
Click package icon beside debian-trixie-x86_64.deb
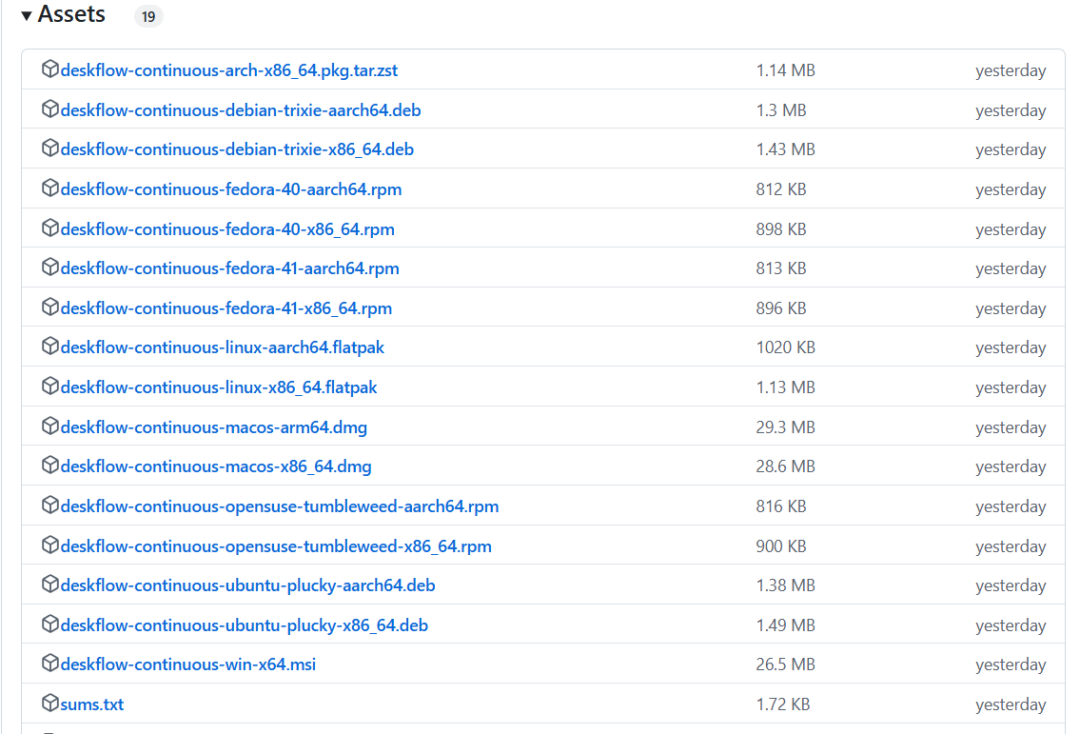point(50,148)
